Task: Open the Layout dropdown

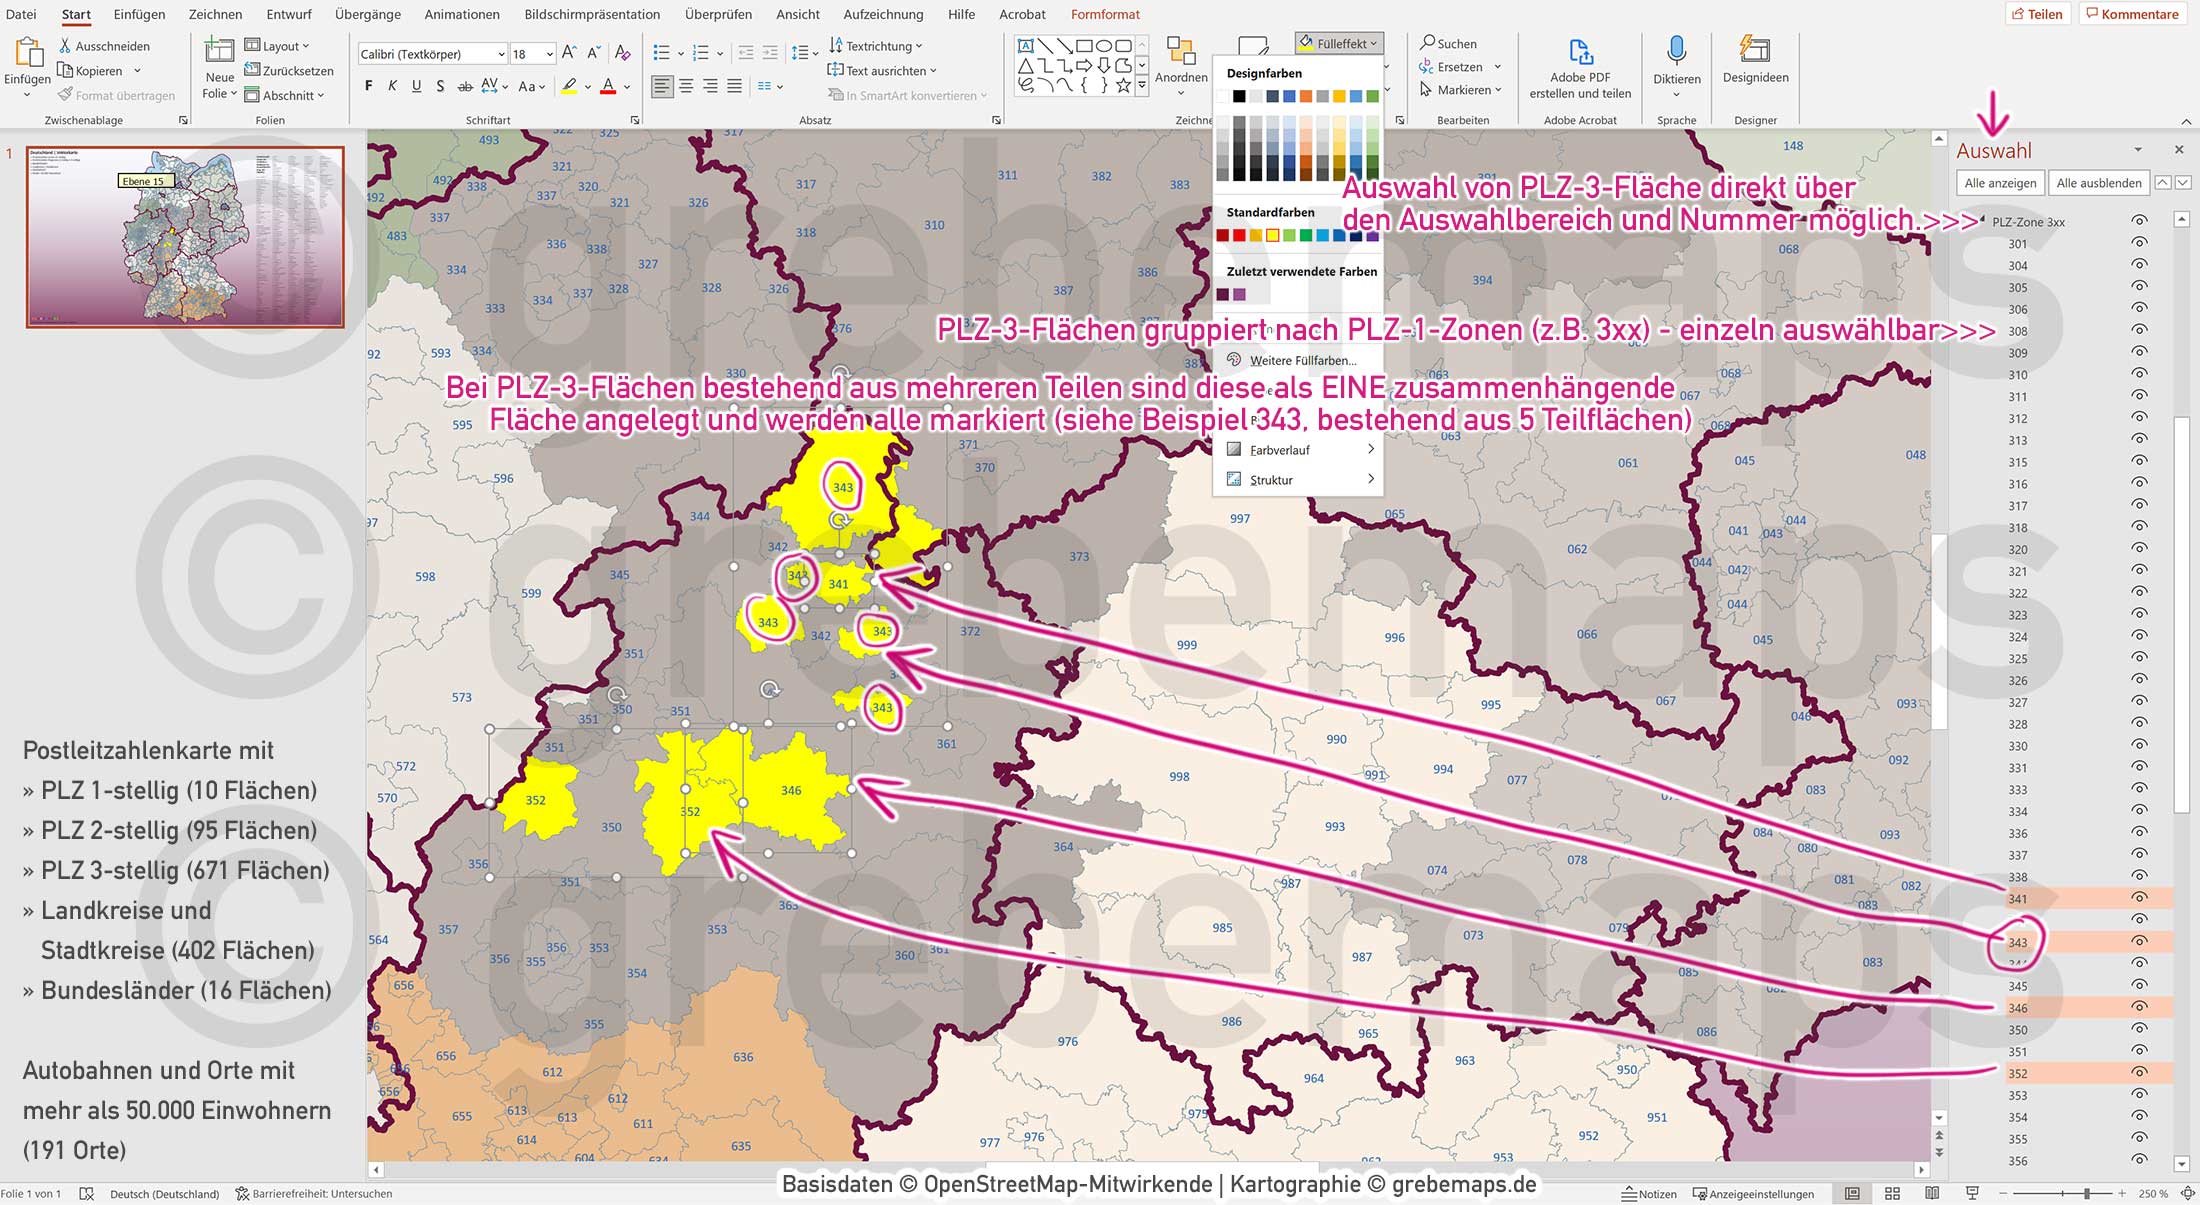Action: point(278,46)
